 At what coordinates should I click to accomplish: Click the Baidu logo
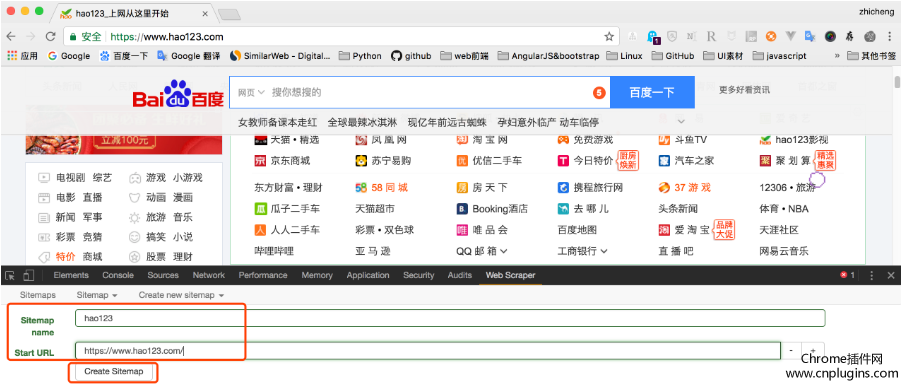coord(178,94)
